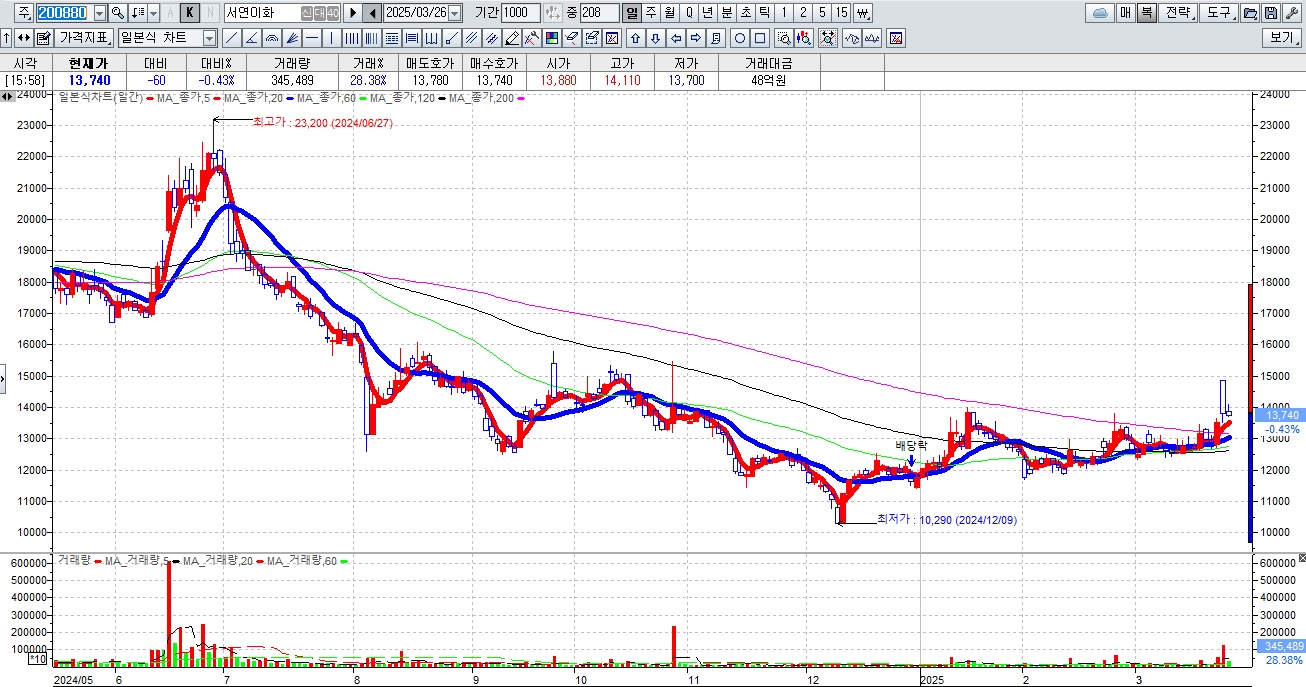
Task: Click the MA_종가,200 legend label
Action: [482, 98]
